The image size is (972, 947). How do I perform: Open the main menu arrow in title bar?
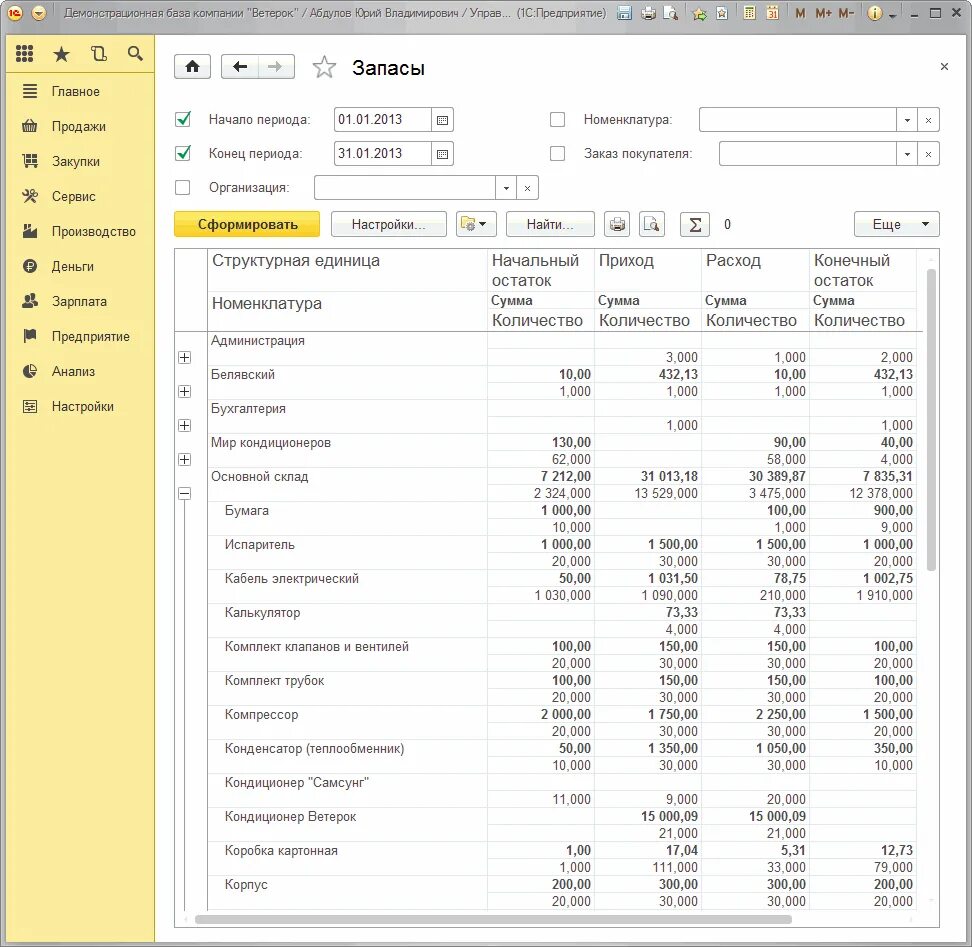[38, 13]
